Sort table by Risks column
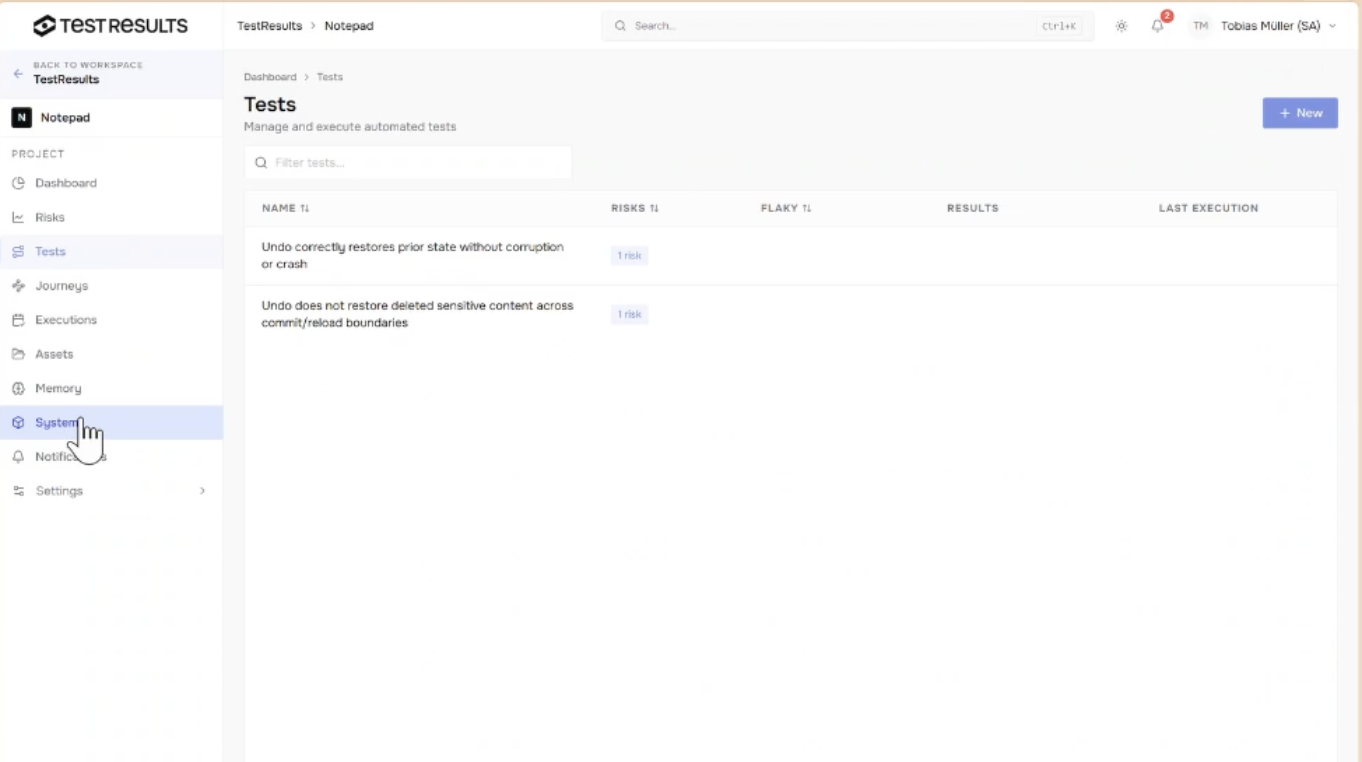Viewport: 1362px width, 762px height. click(x=635, y=208)
